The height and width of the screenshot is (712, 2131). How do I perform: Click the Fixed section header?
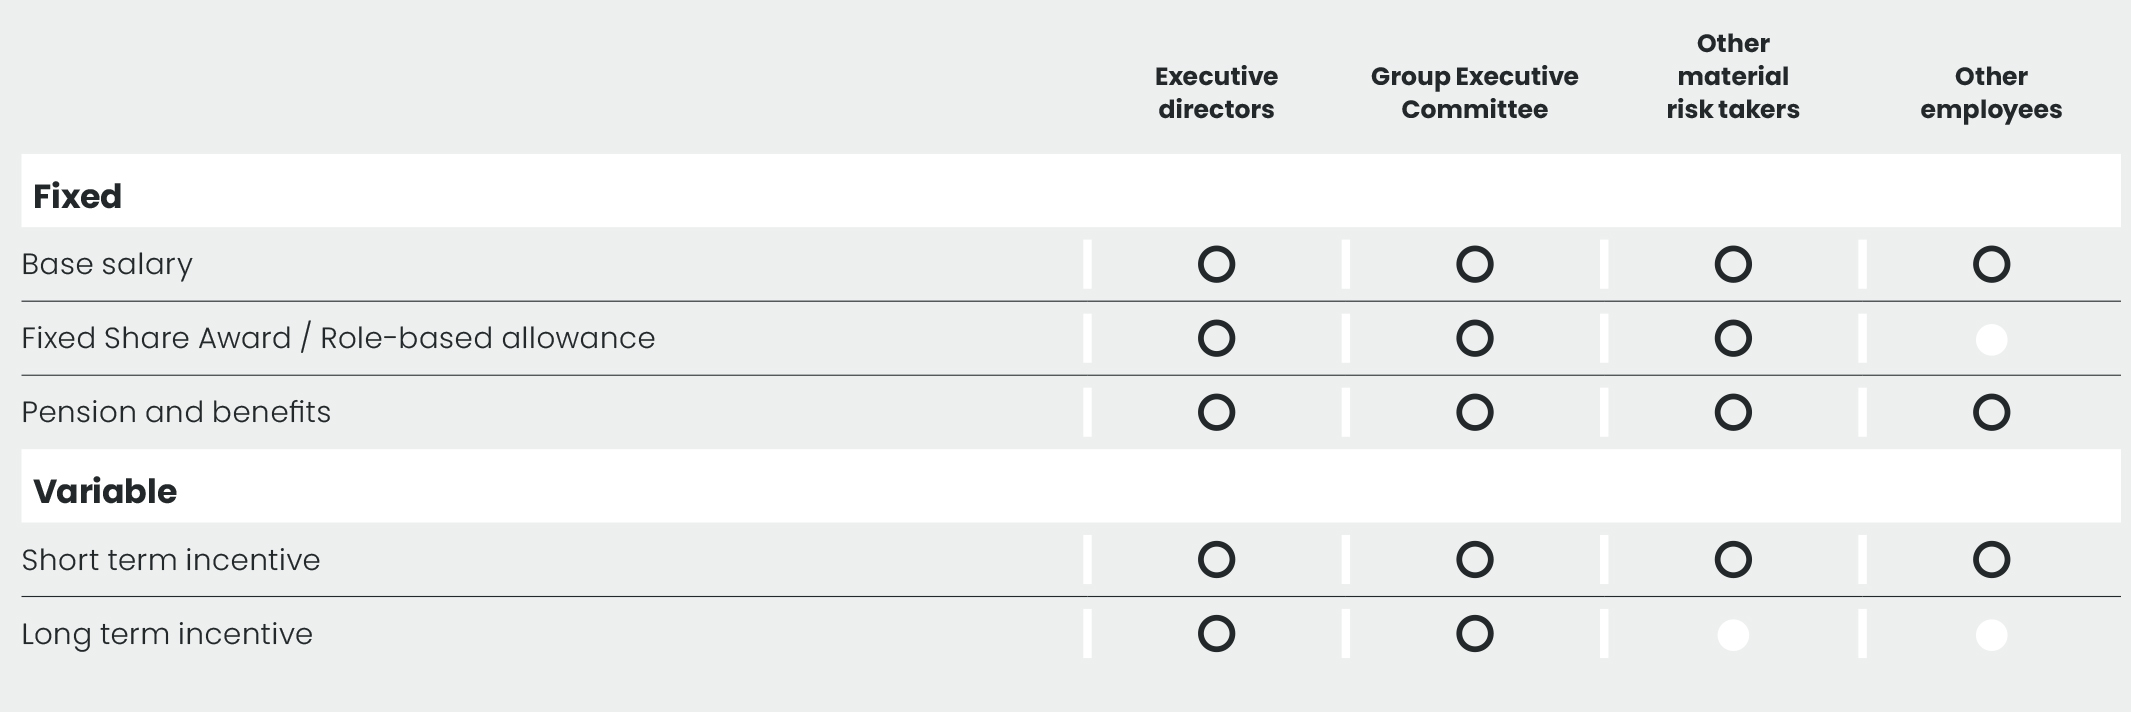coord(77,196)
